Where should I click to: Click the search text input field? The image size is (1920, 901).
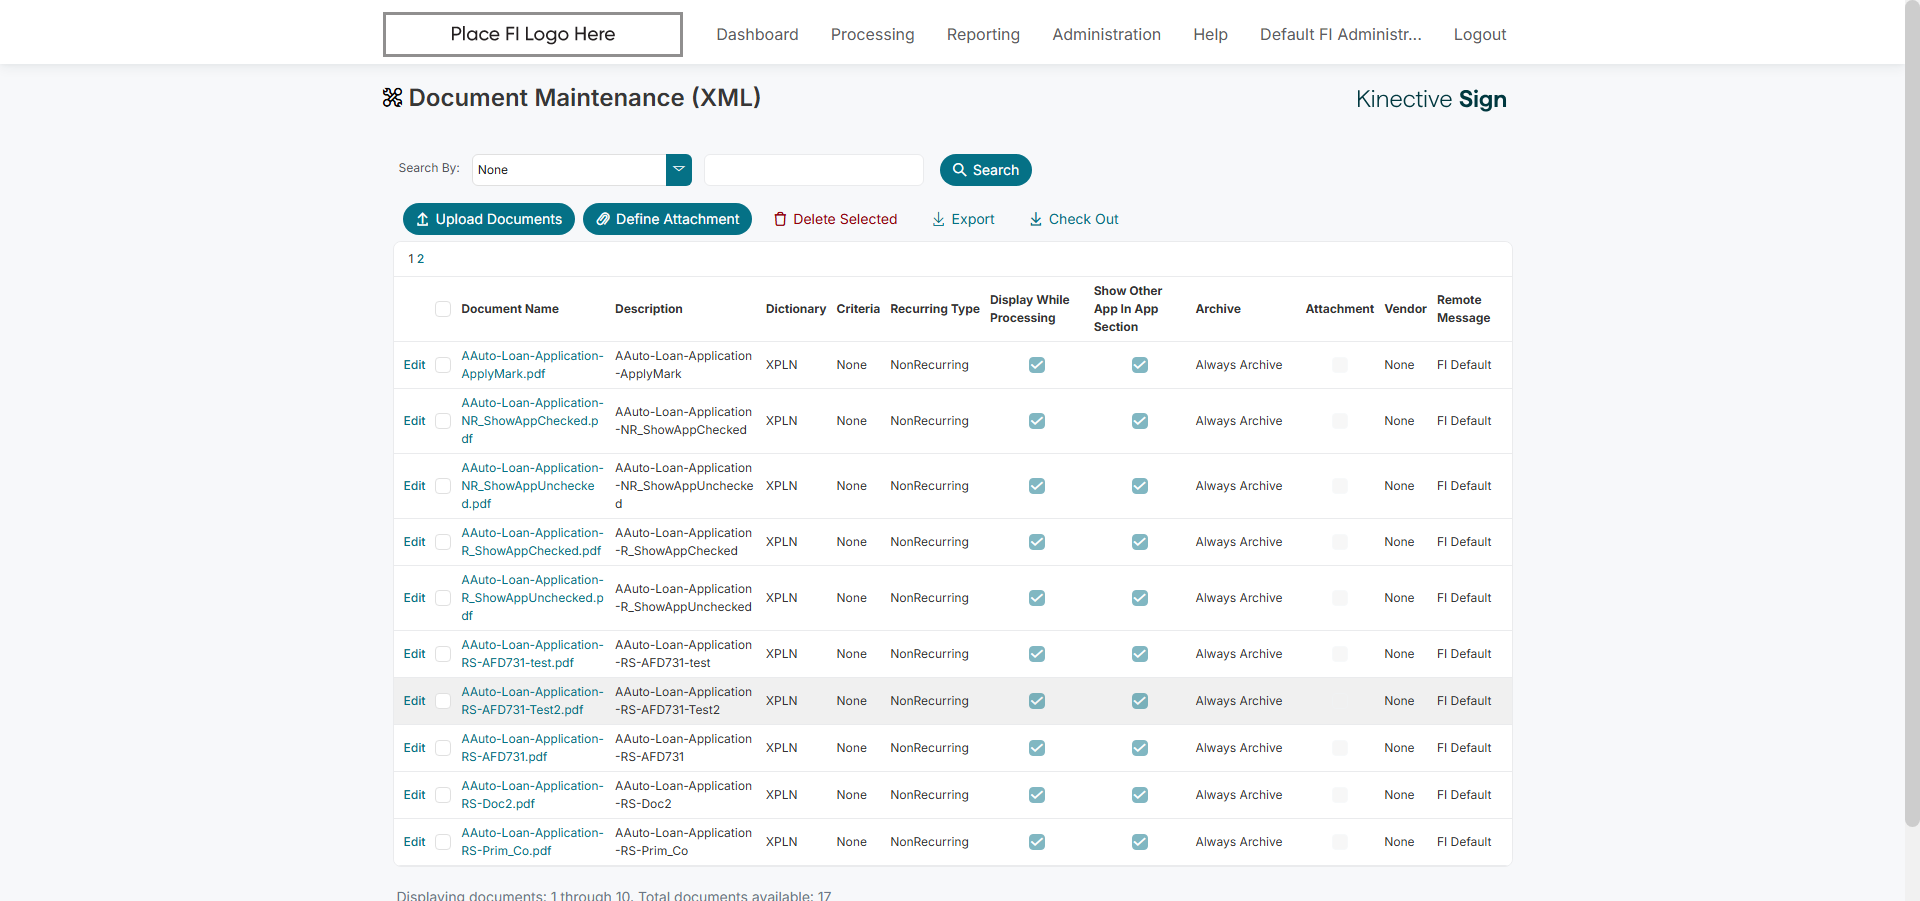click(813, 170)
